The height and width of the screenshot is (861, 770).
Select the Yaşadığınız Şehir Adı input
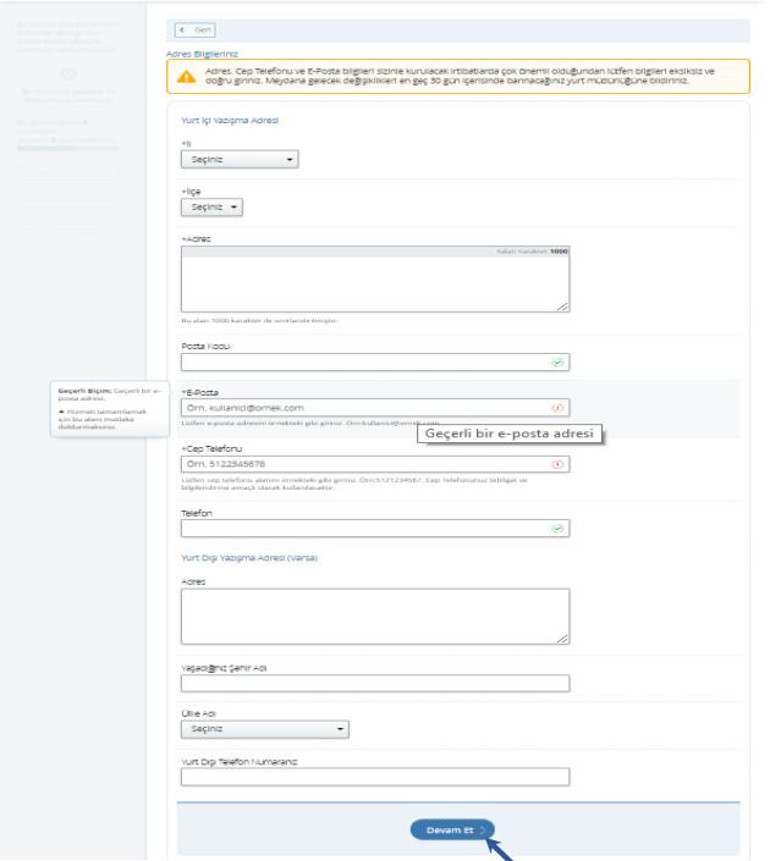375,684
